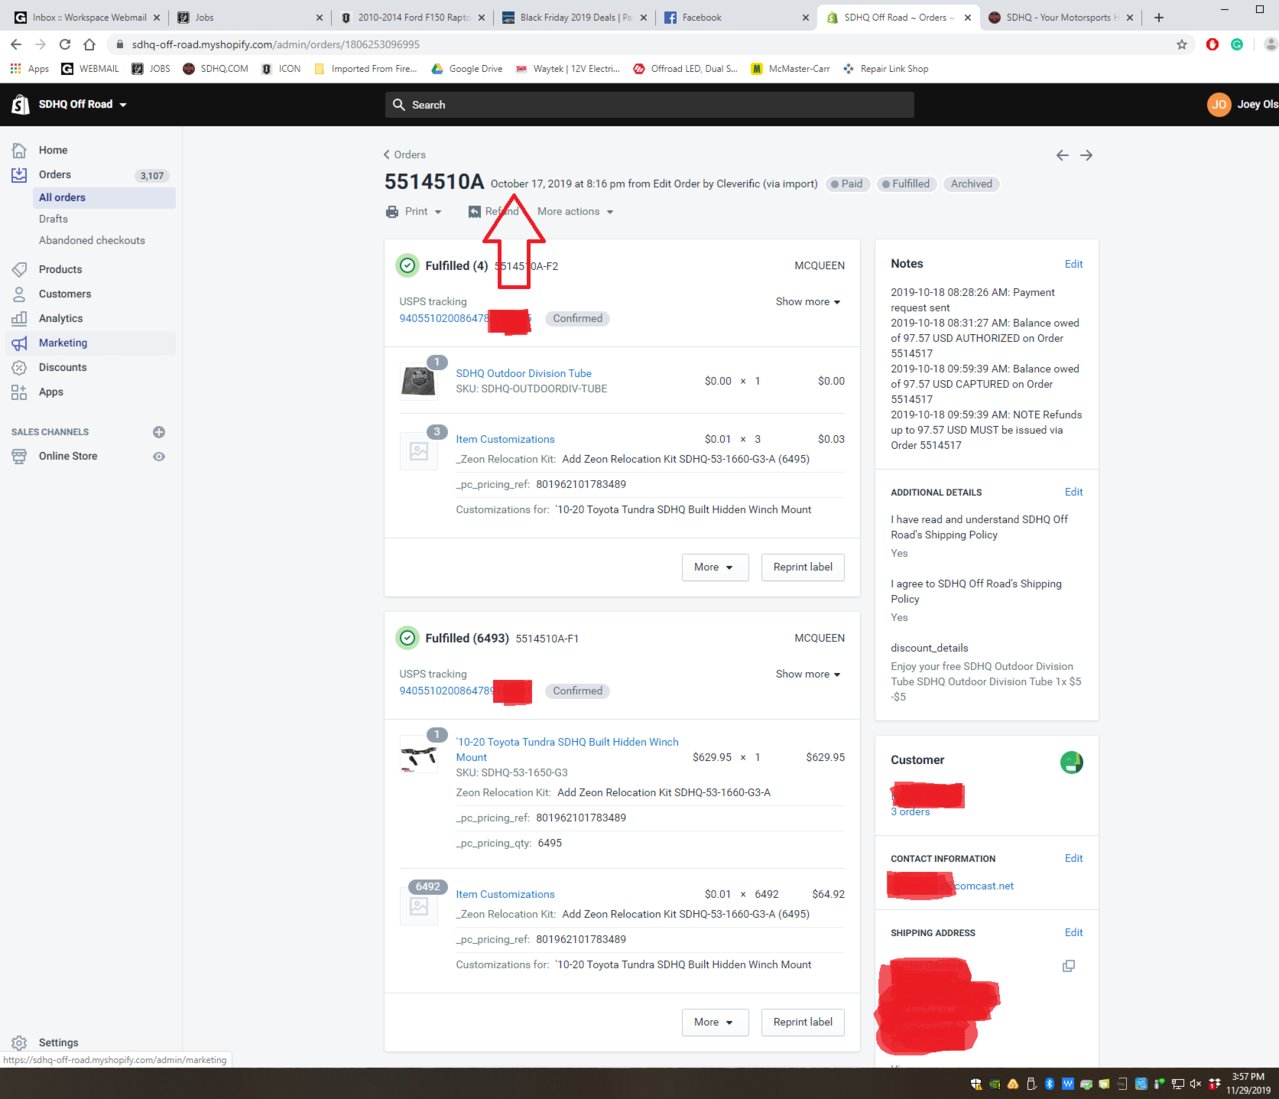1279x1099 pixels.
Task: Switch to Inbox Workspace Webmail tab
Action: pos(86,17)
